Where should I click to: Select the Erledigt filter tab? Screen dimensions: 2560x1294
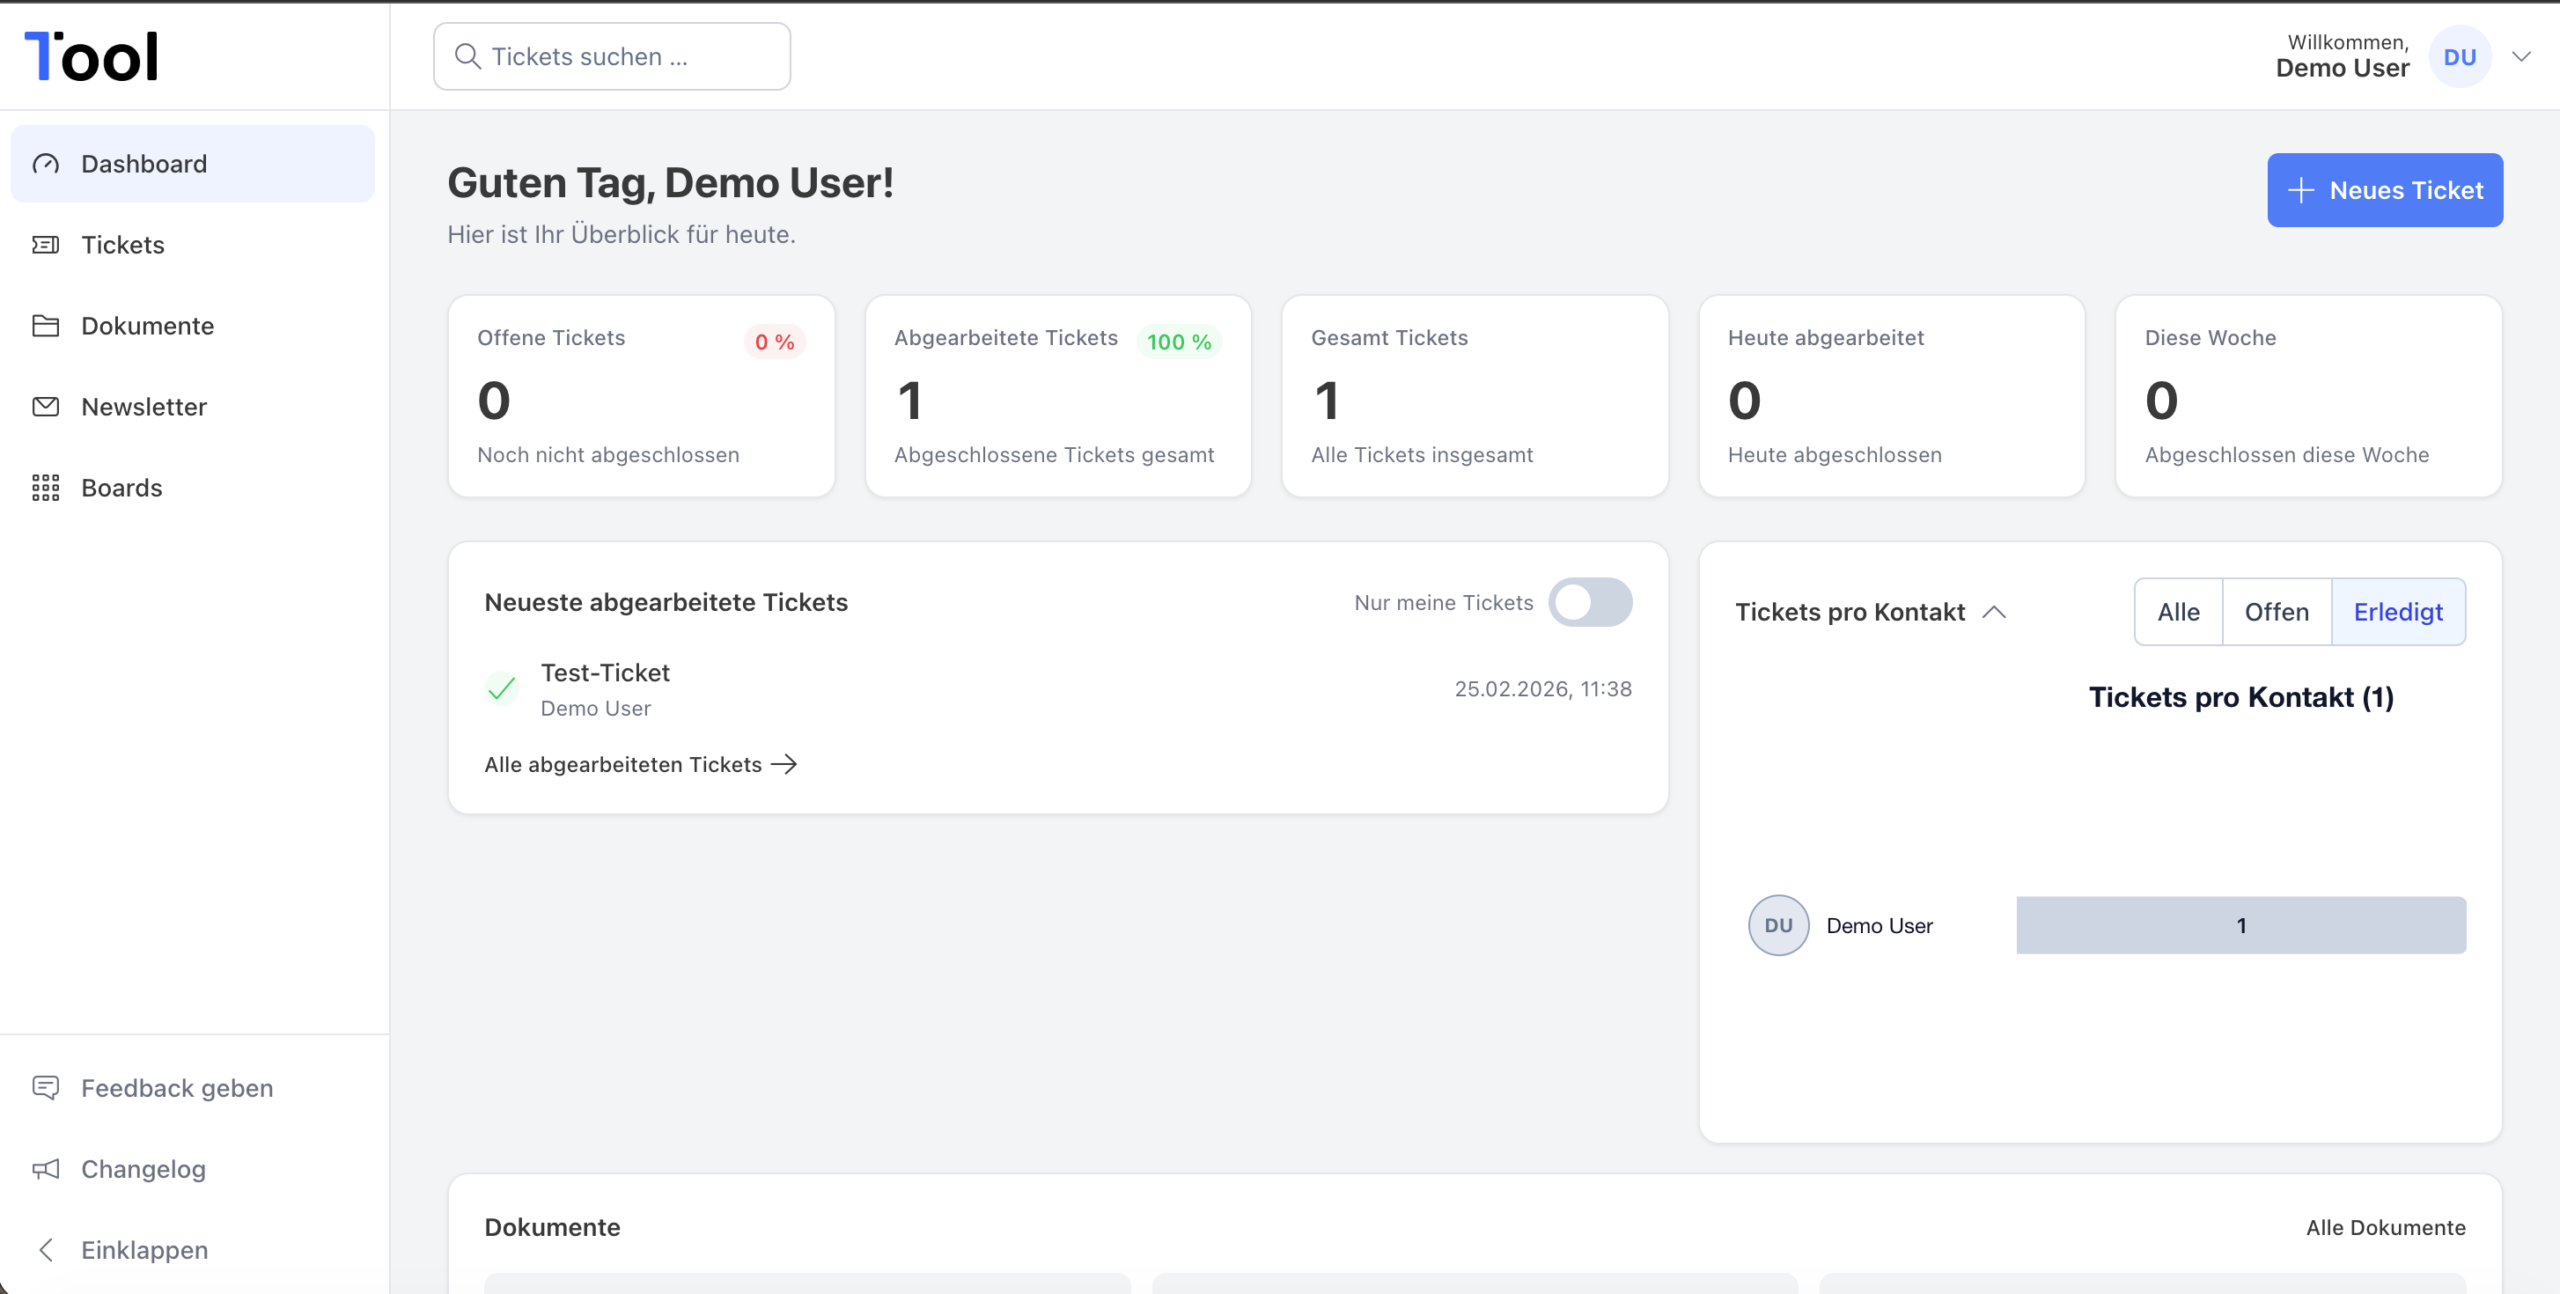tap(2399, 612)
